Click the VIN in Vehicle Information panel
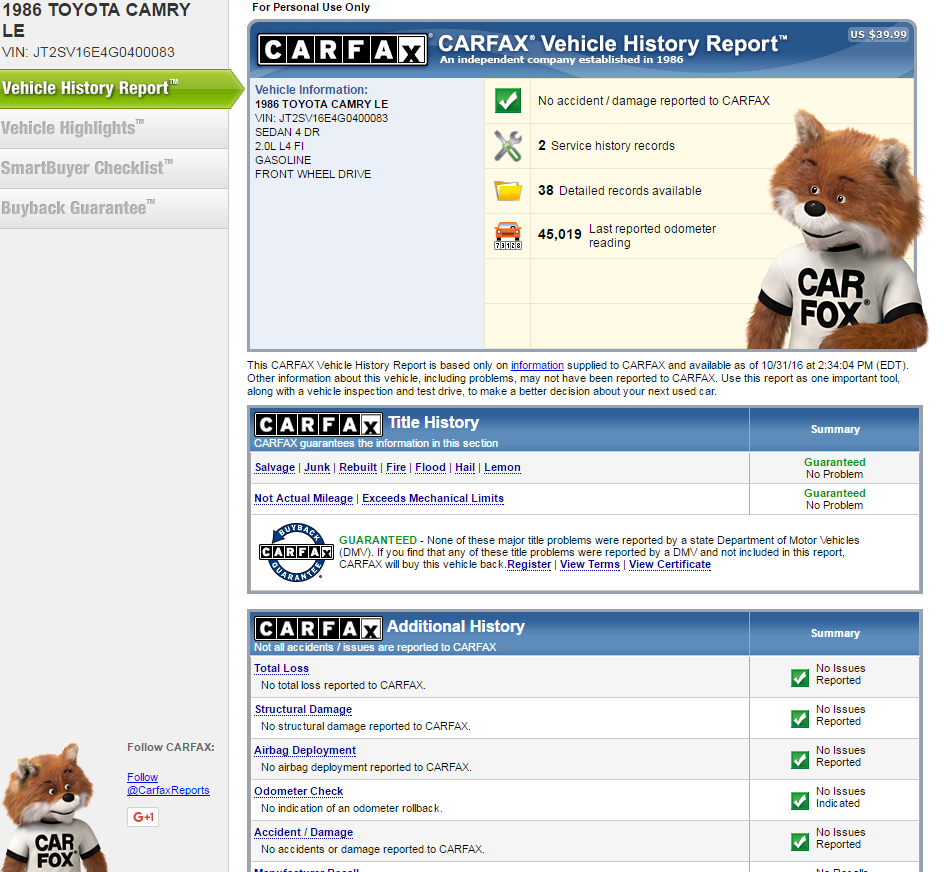 (x=321, y=118)
